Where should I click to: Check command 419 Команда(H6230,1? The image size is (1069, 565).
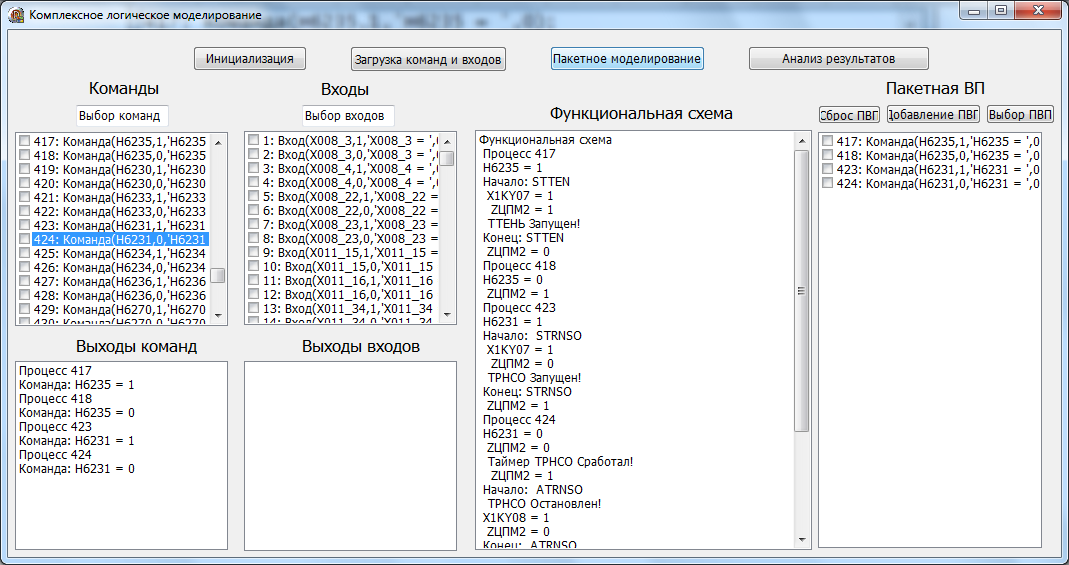click(x=25, y=169)
